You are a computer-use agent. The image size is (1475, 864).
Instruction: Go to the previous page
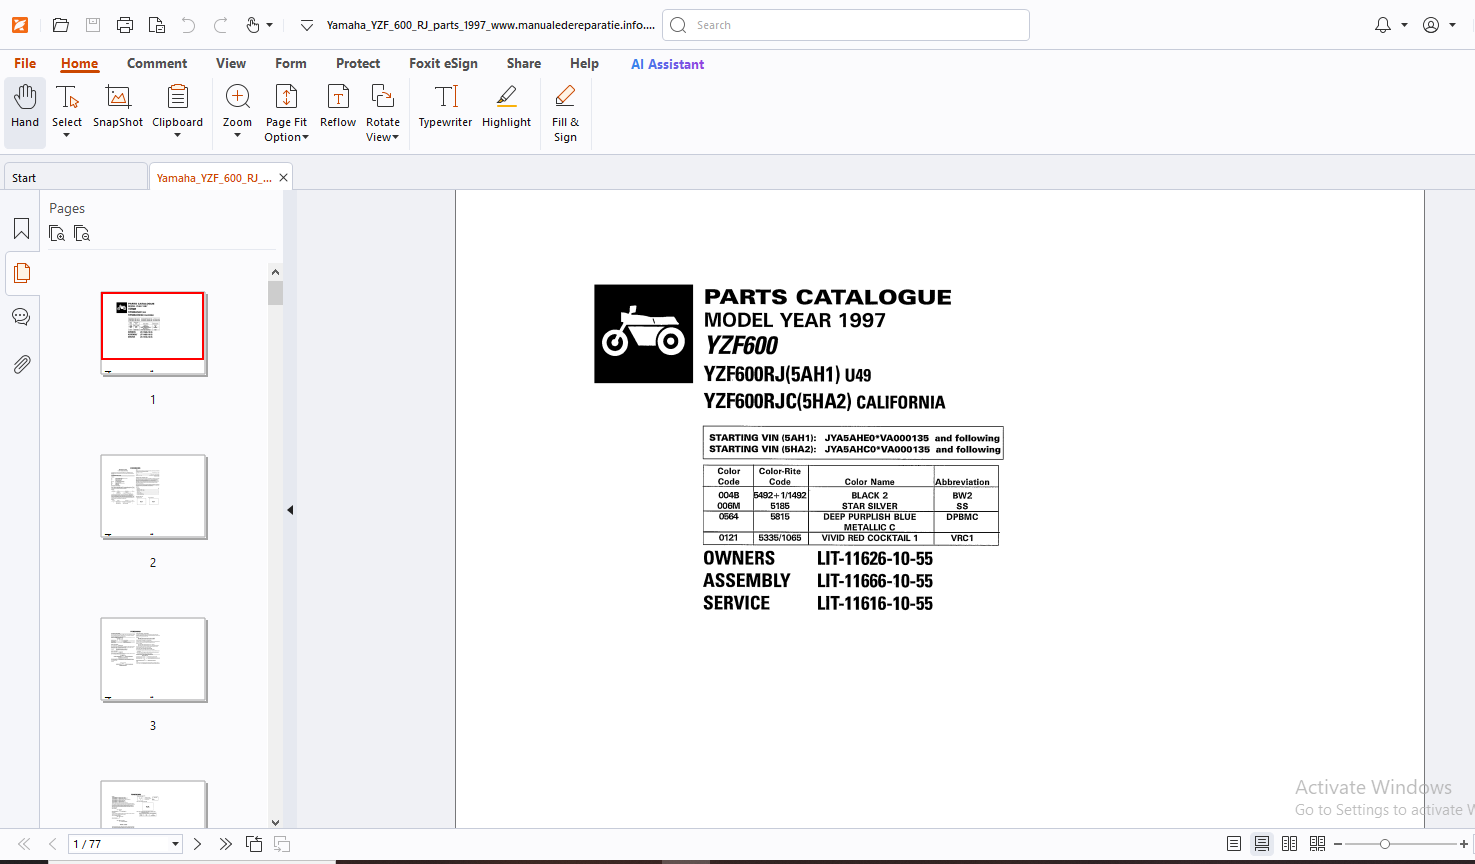point(52,844)
